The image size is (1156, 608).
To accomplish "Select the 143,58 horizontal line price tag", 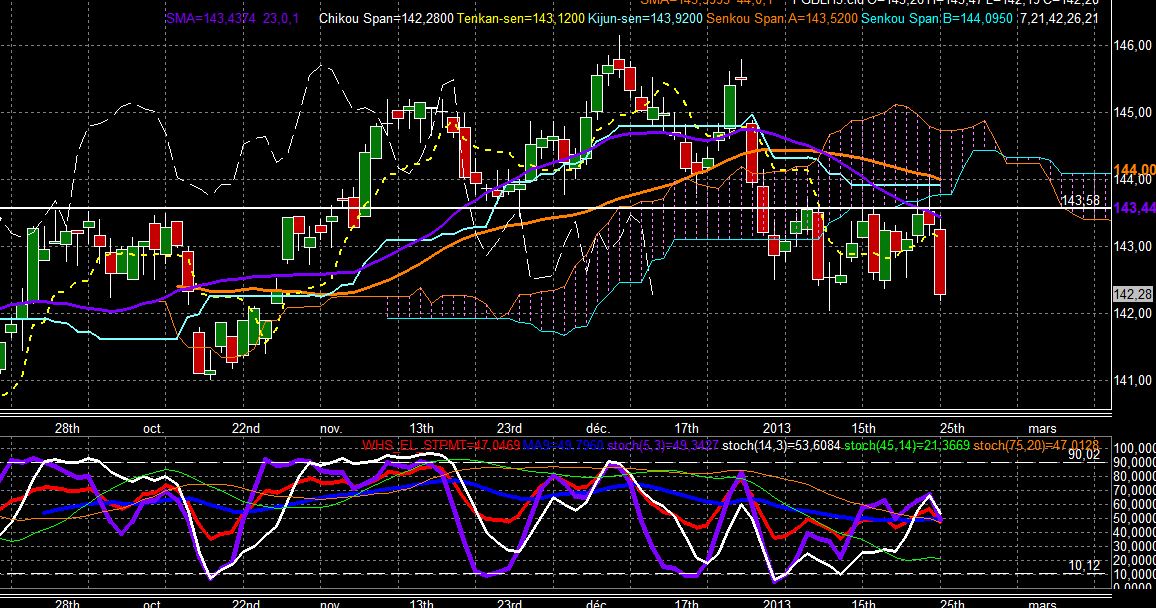I will pos(1079,200).
